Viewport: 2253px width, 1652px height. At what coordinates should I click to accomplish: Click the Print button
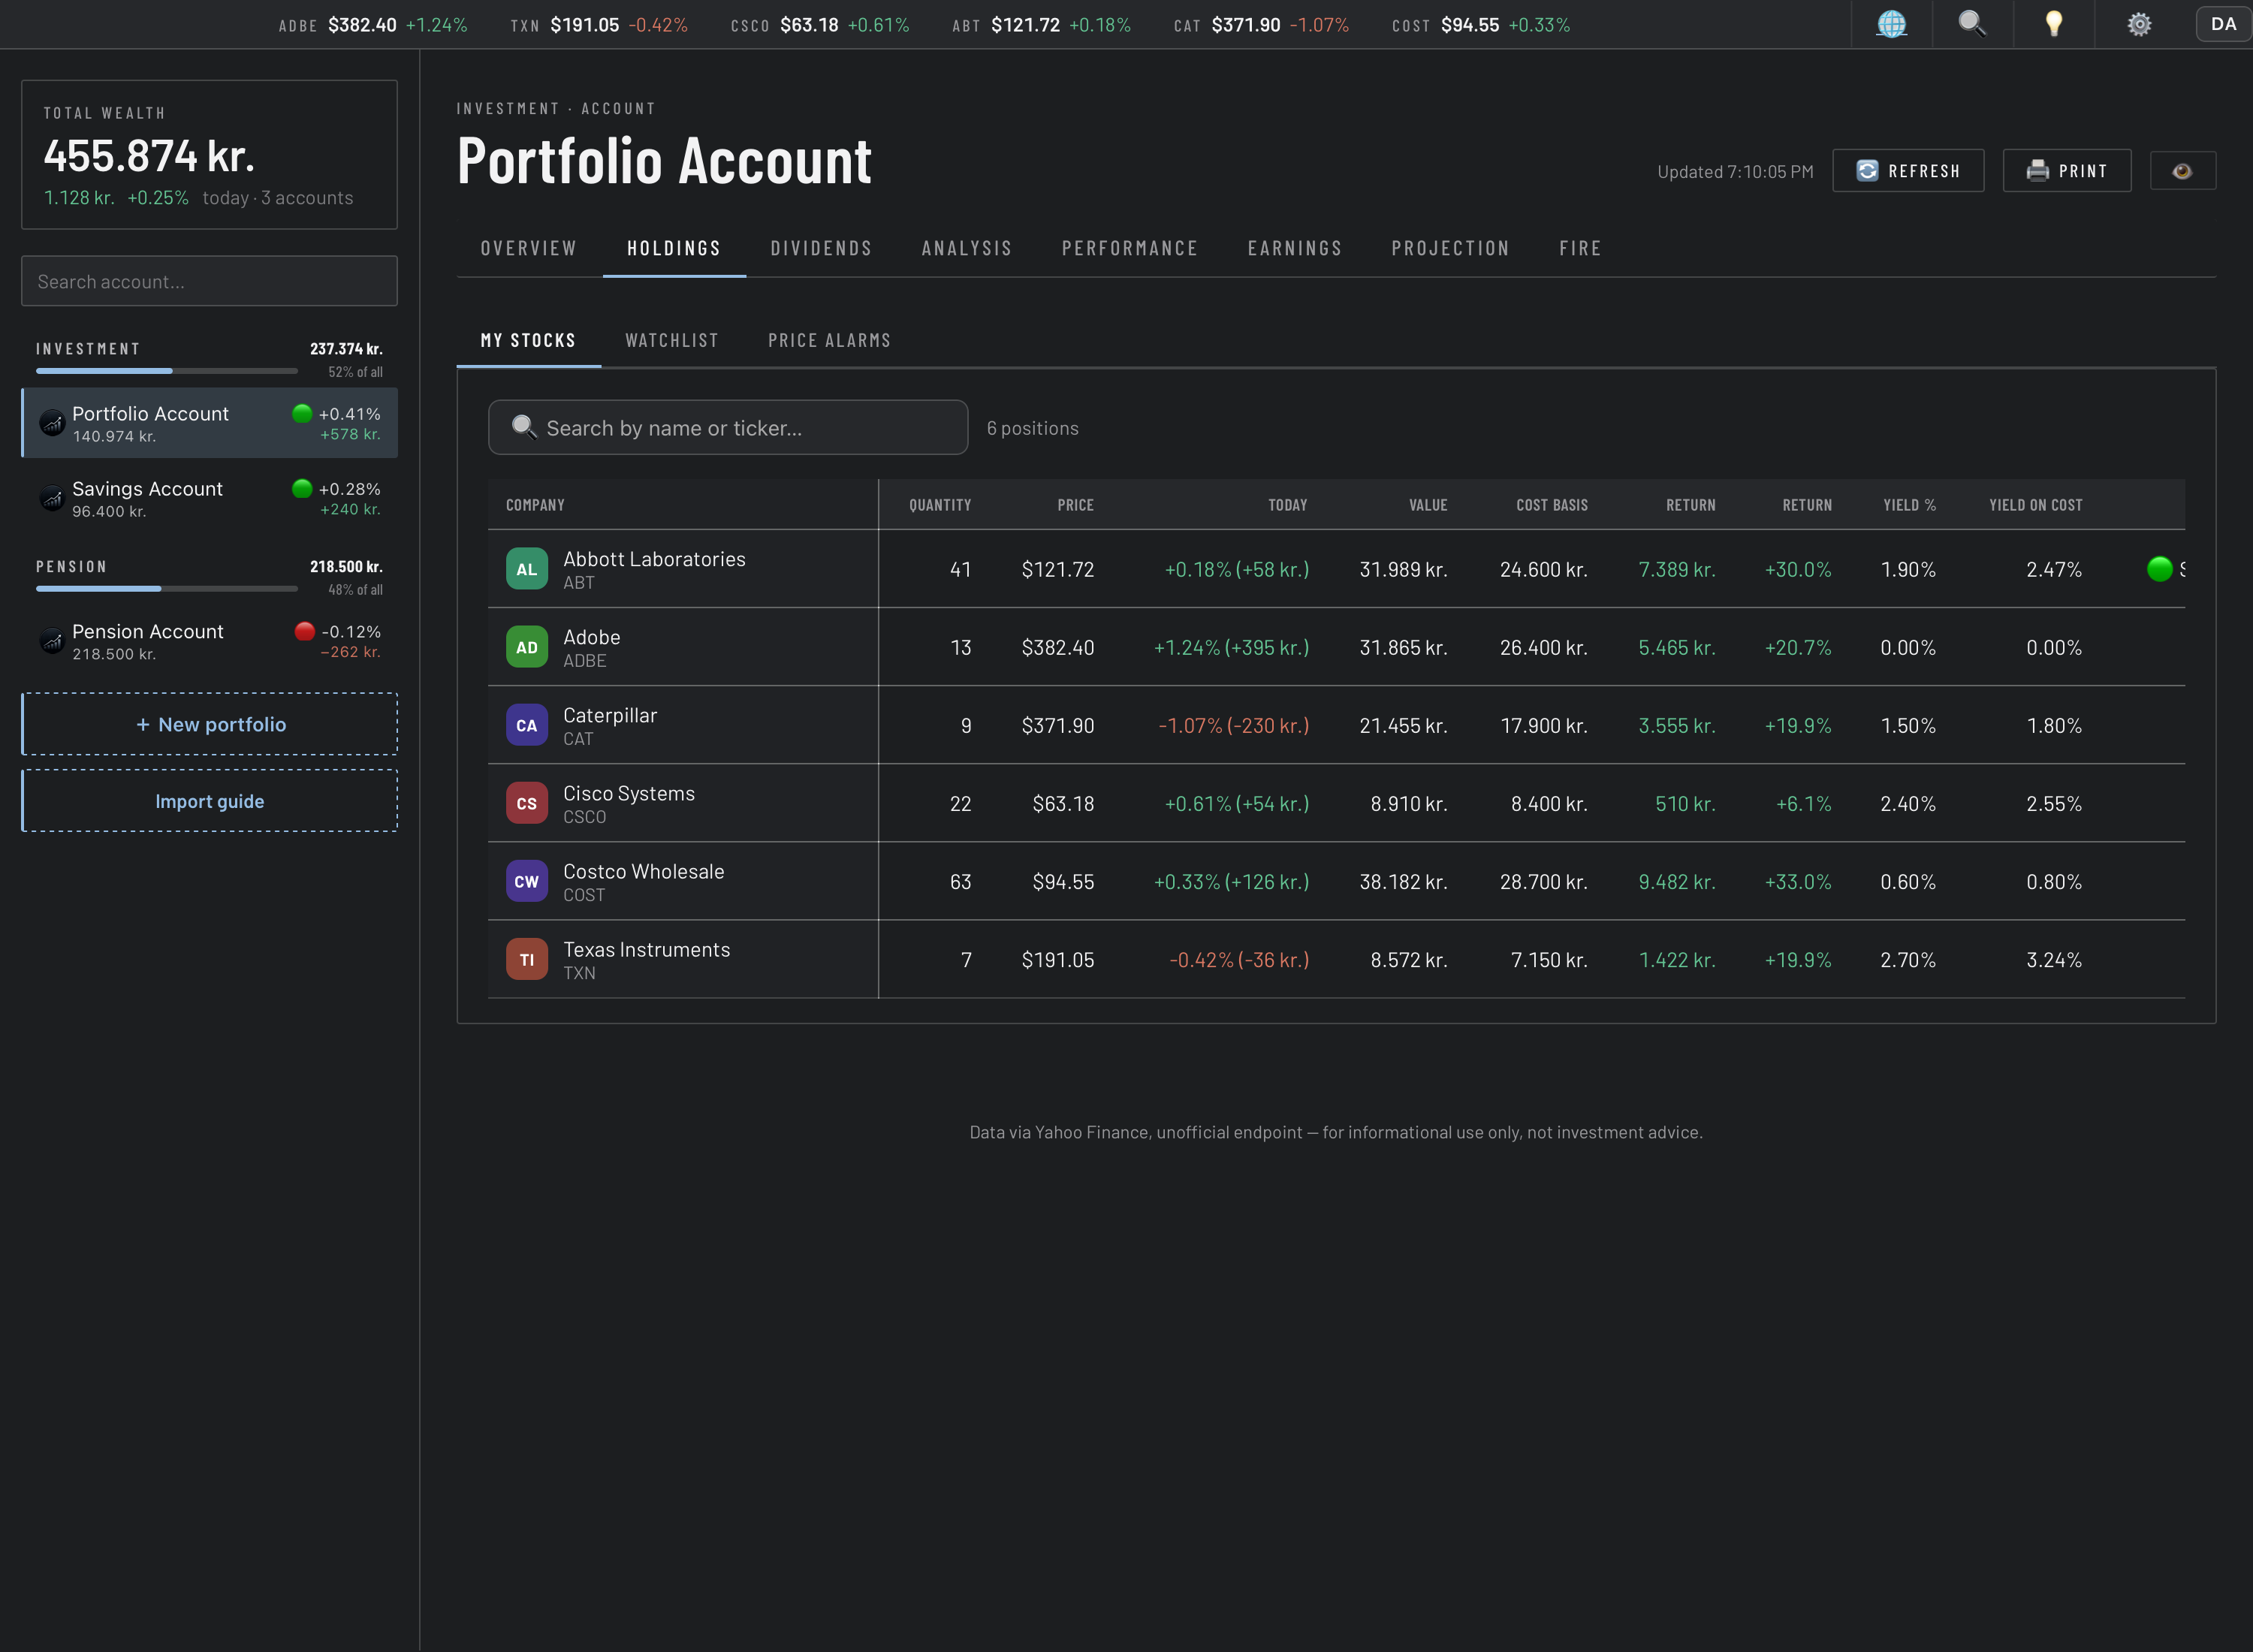point(2066,171)
